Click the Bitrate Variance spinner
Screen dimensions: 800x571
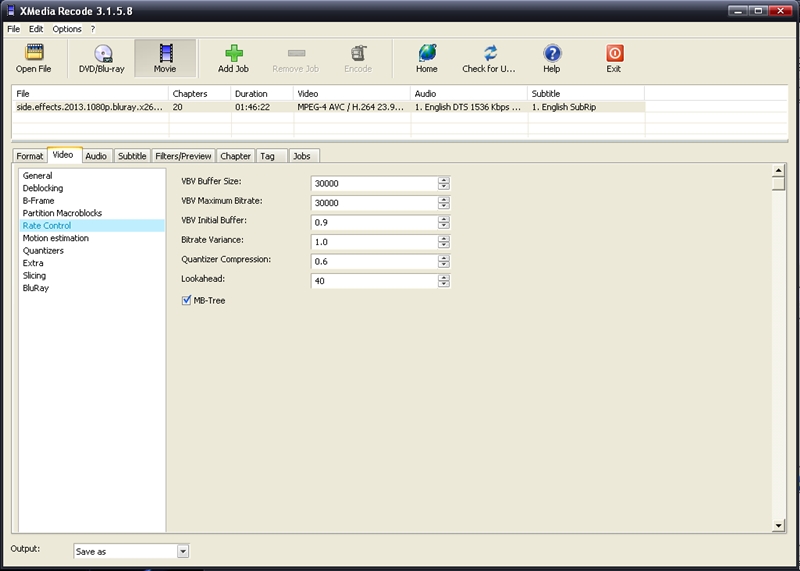pos(444,242)
